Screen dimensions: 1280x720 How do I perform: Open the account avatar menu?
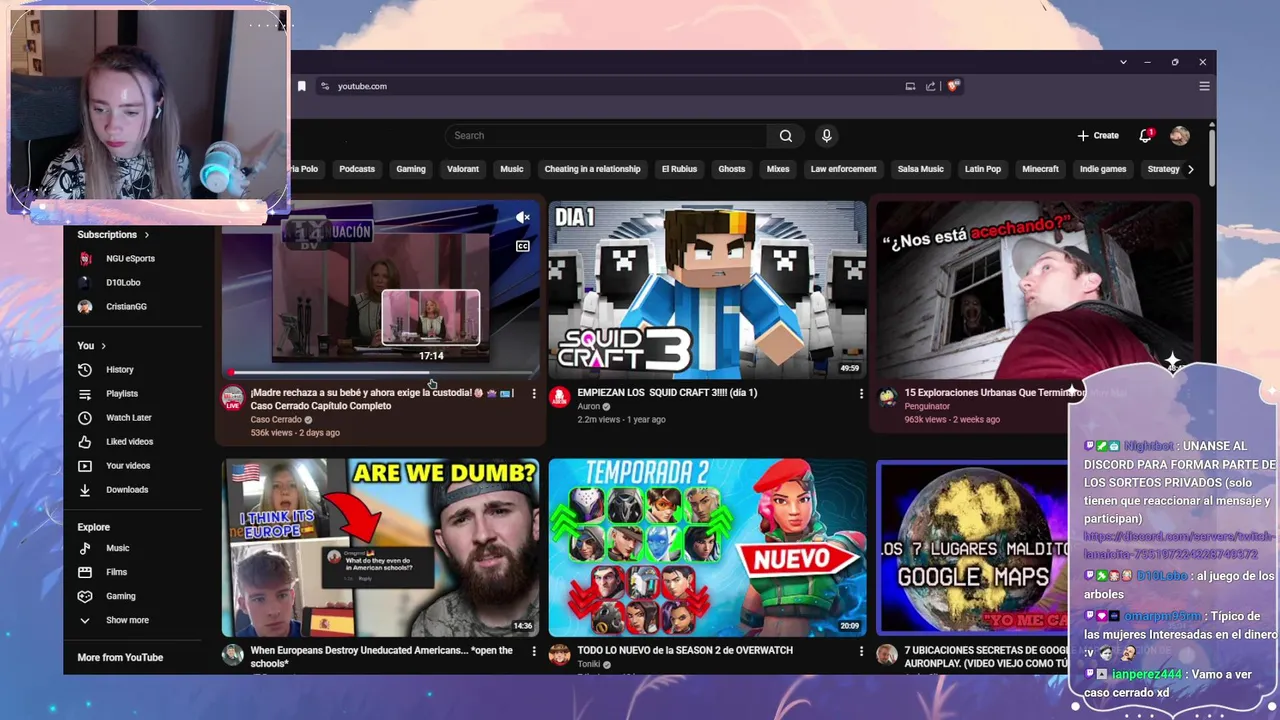[1180, 136]
